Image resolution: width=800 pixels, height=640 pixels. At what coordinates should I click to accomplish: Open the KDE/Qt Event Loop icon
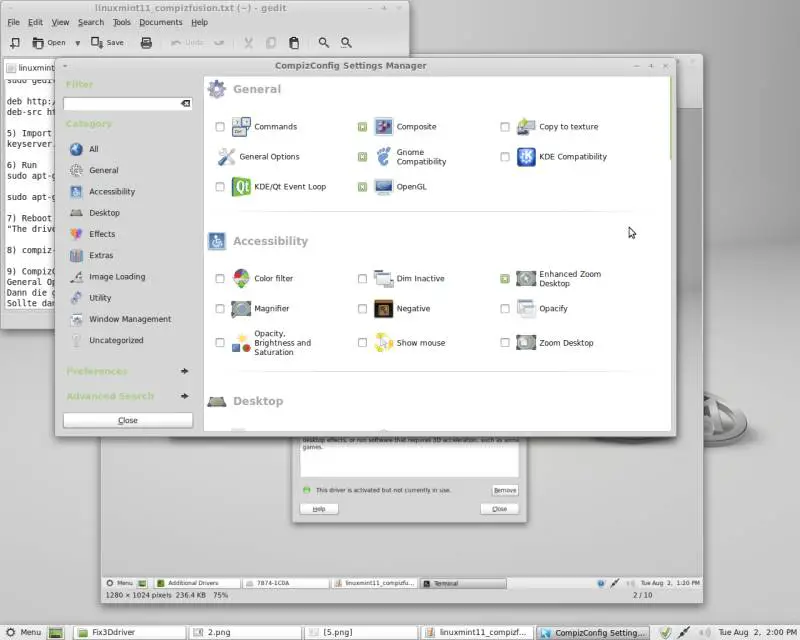[241, 187]
